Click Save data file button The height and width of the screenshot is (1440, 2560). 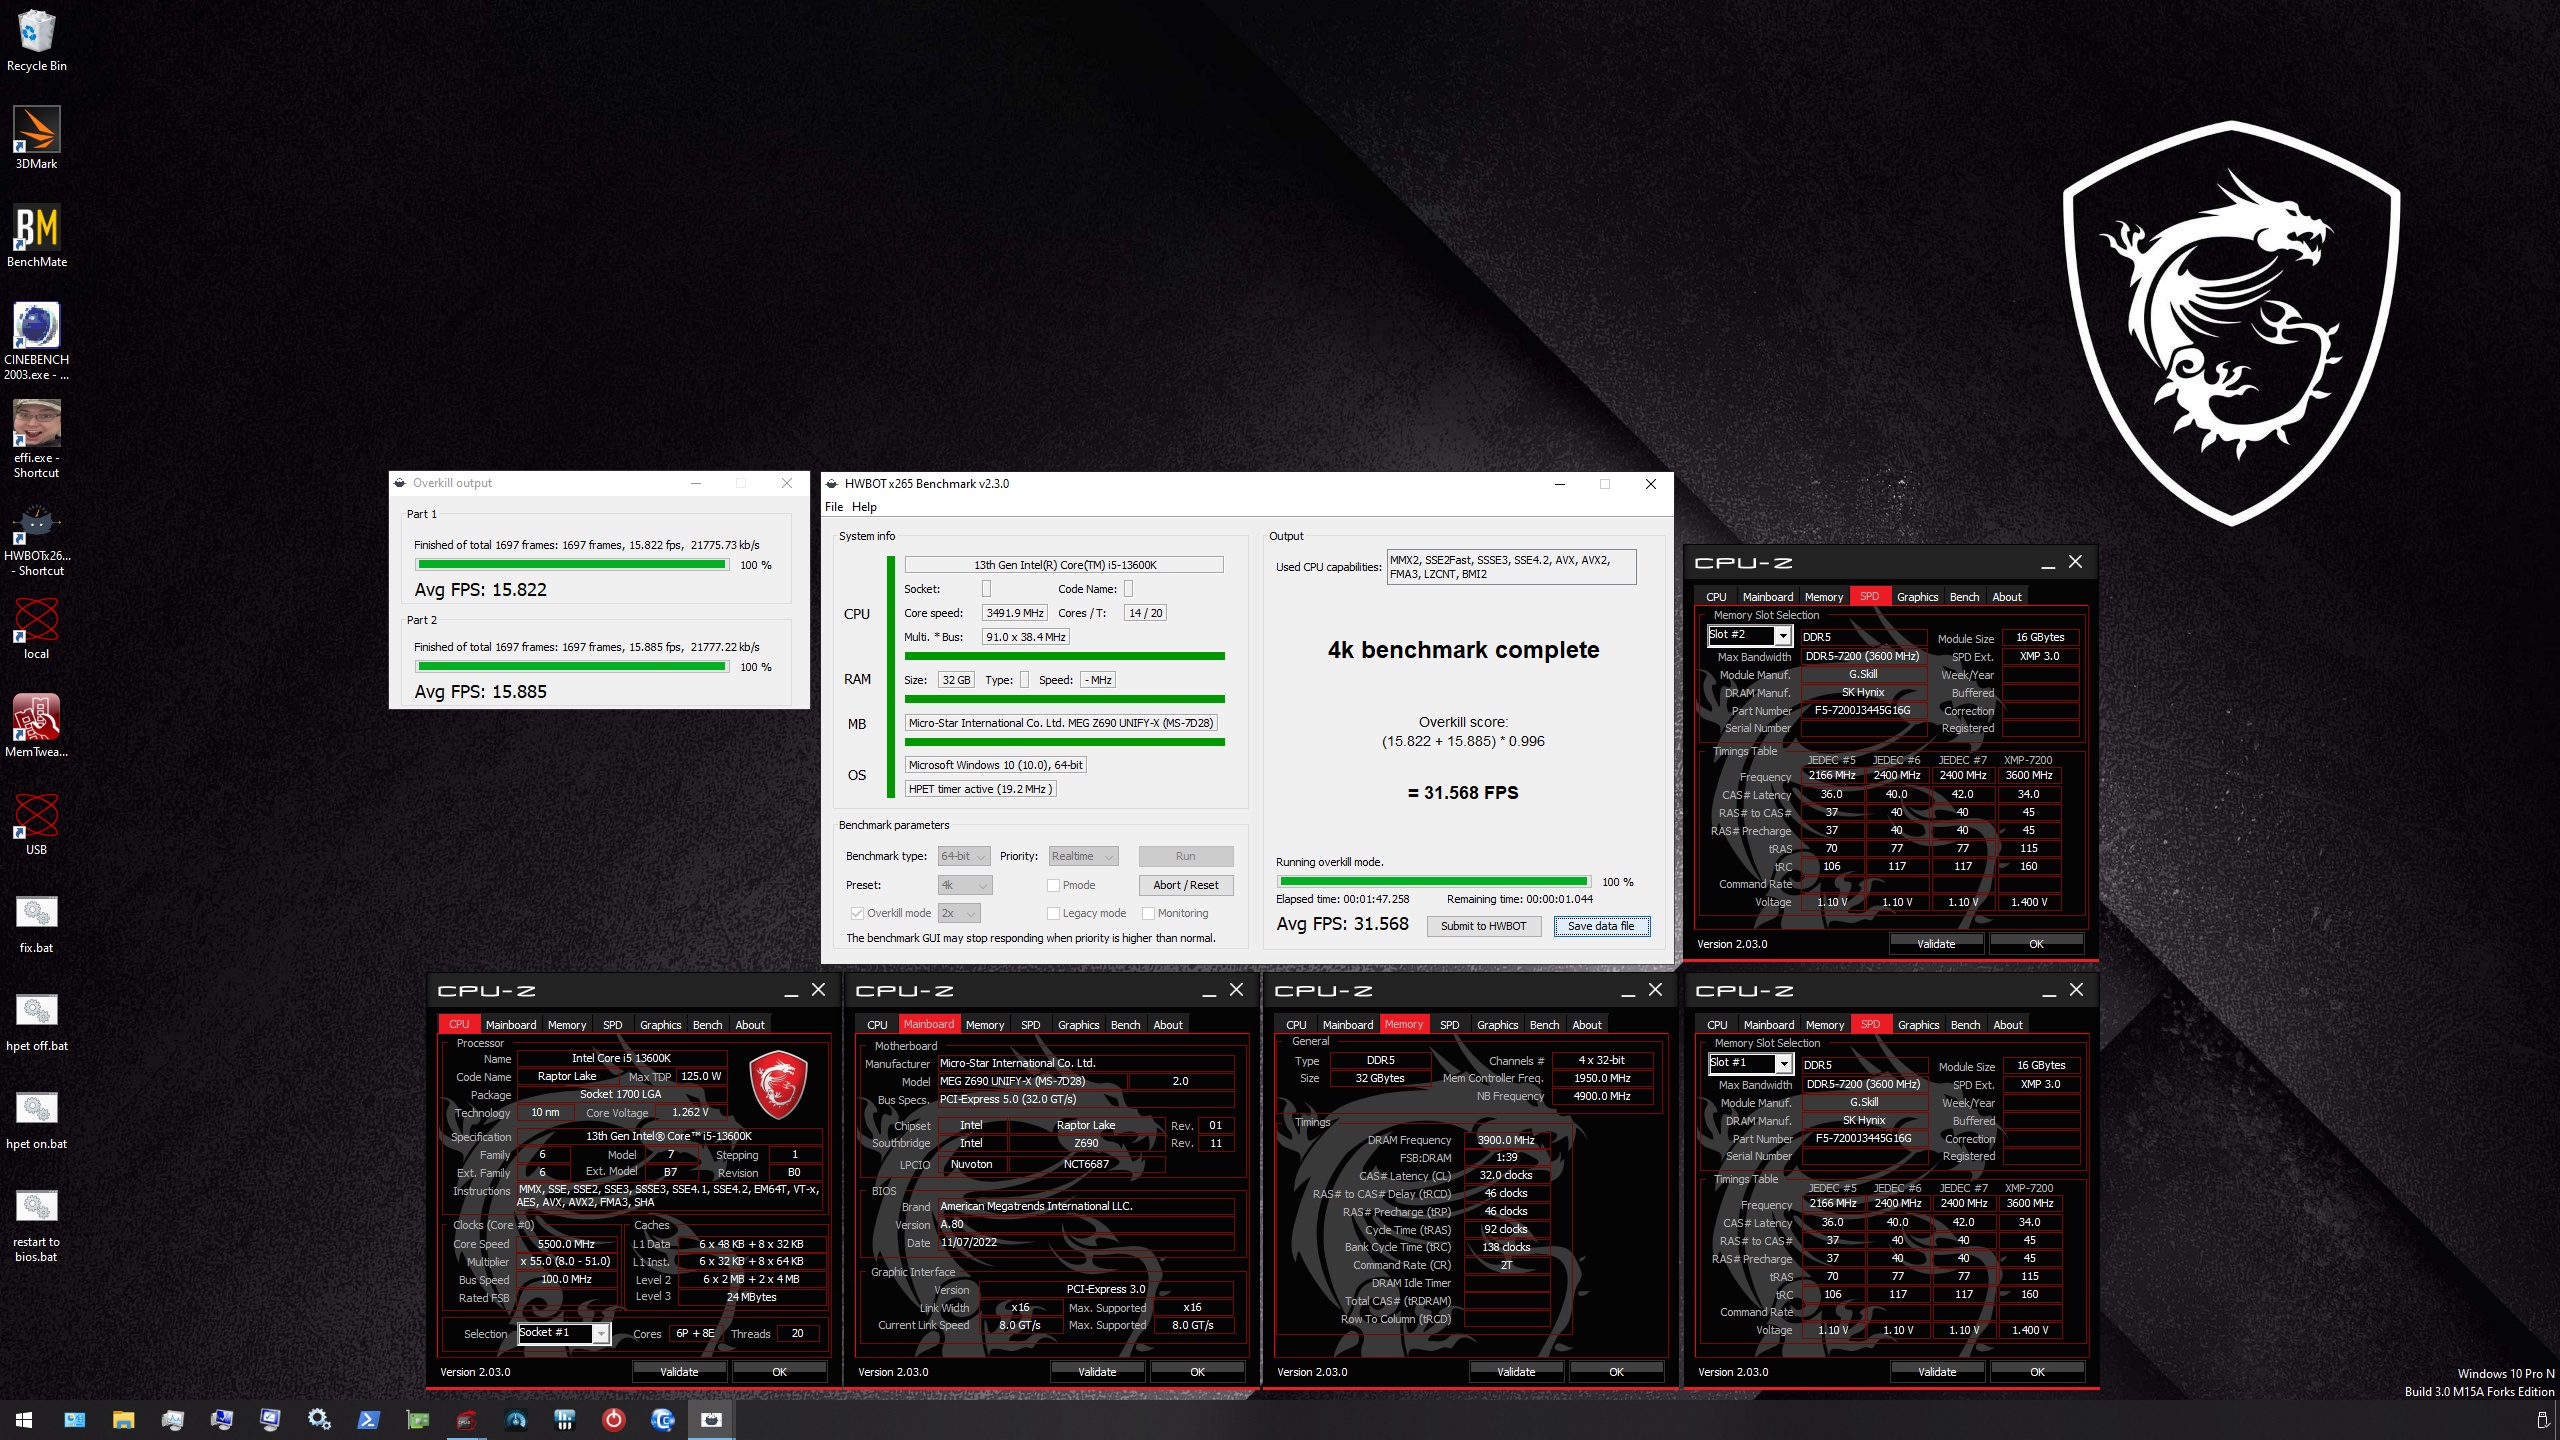1601,926
